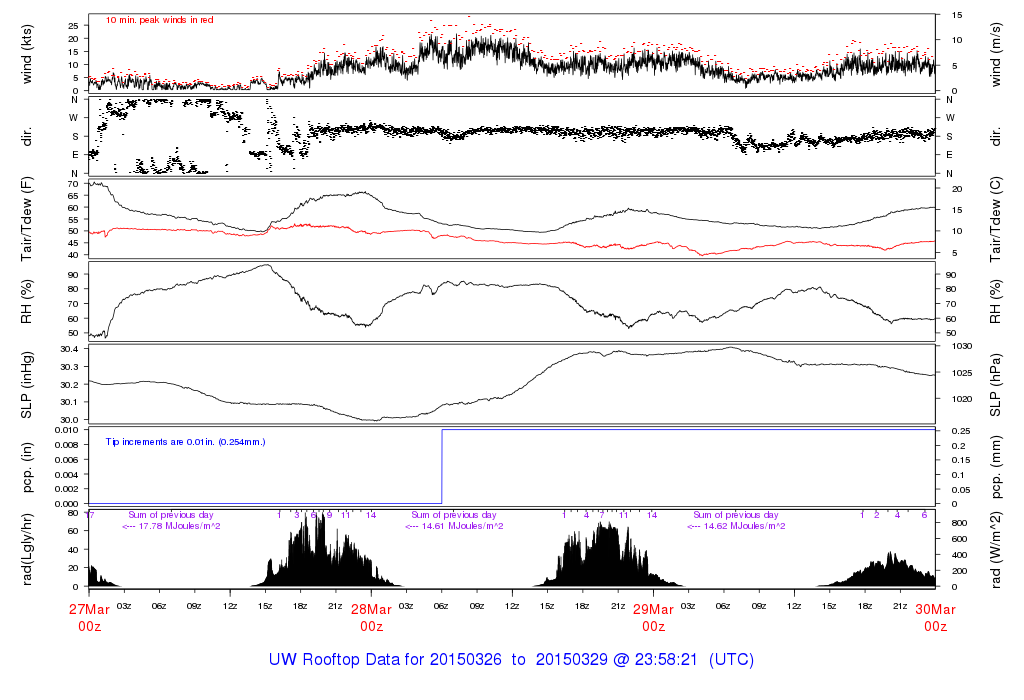Select the 'pcp. (in)' axis label
The image size is (1024, 700).
point(27,468)
